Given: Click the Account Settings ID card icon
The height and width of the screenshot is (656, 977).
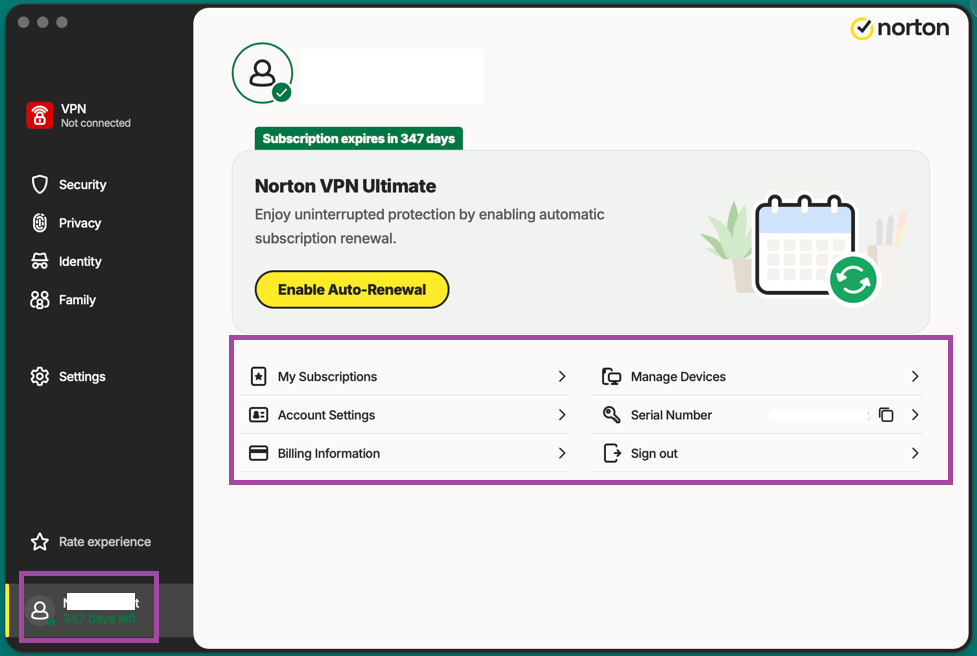Looking at the screenshot, I should (x=259, y=415).
